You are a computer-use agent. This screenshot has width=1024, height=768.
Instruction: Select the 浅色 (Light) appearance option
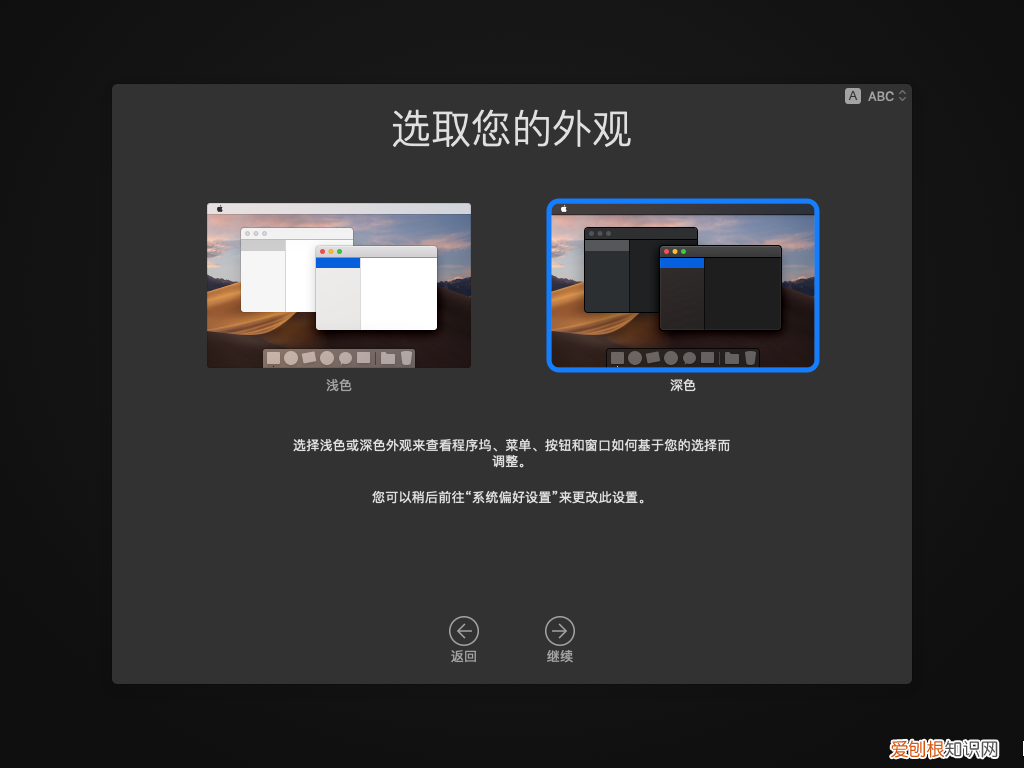click(338, 285)
